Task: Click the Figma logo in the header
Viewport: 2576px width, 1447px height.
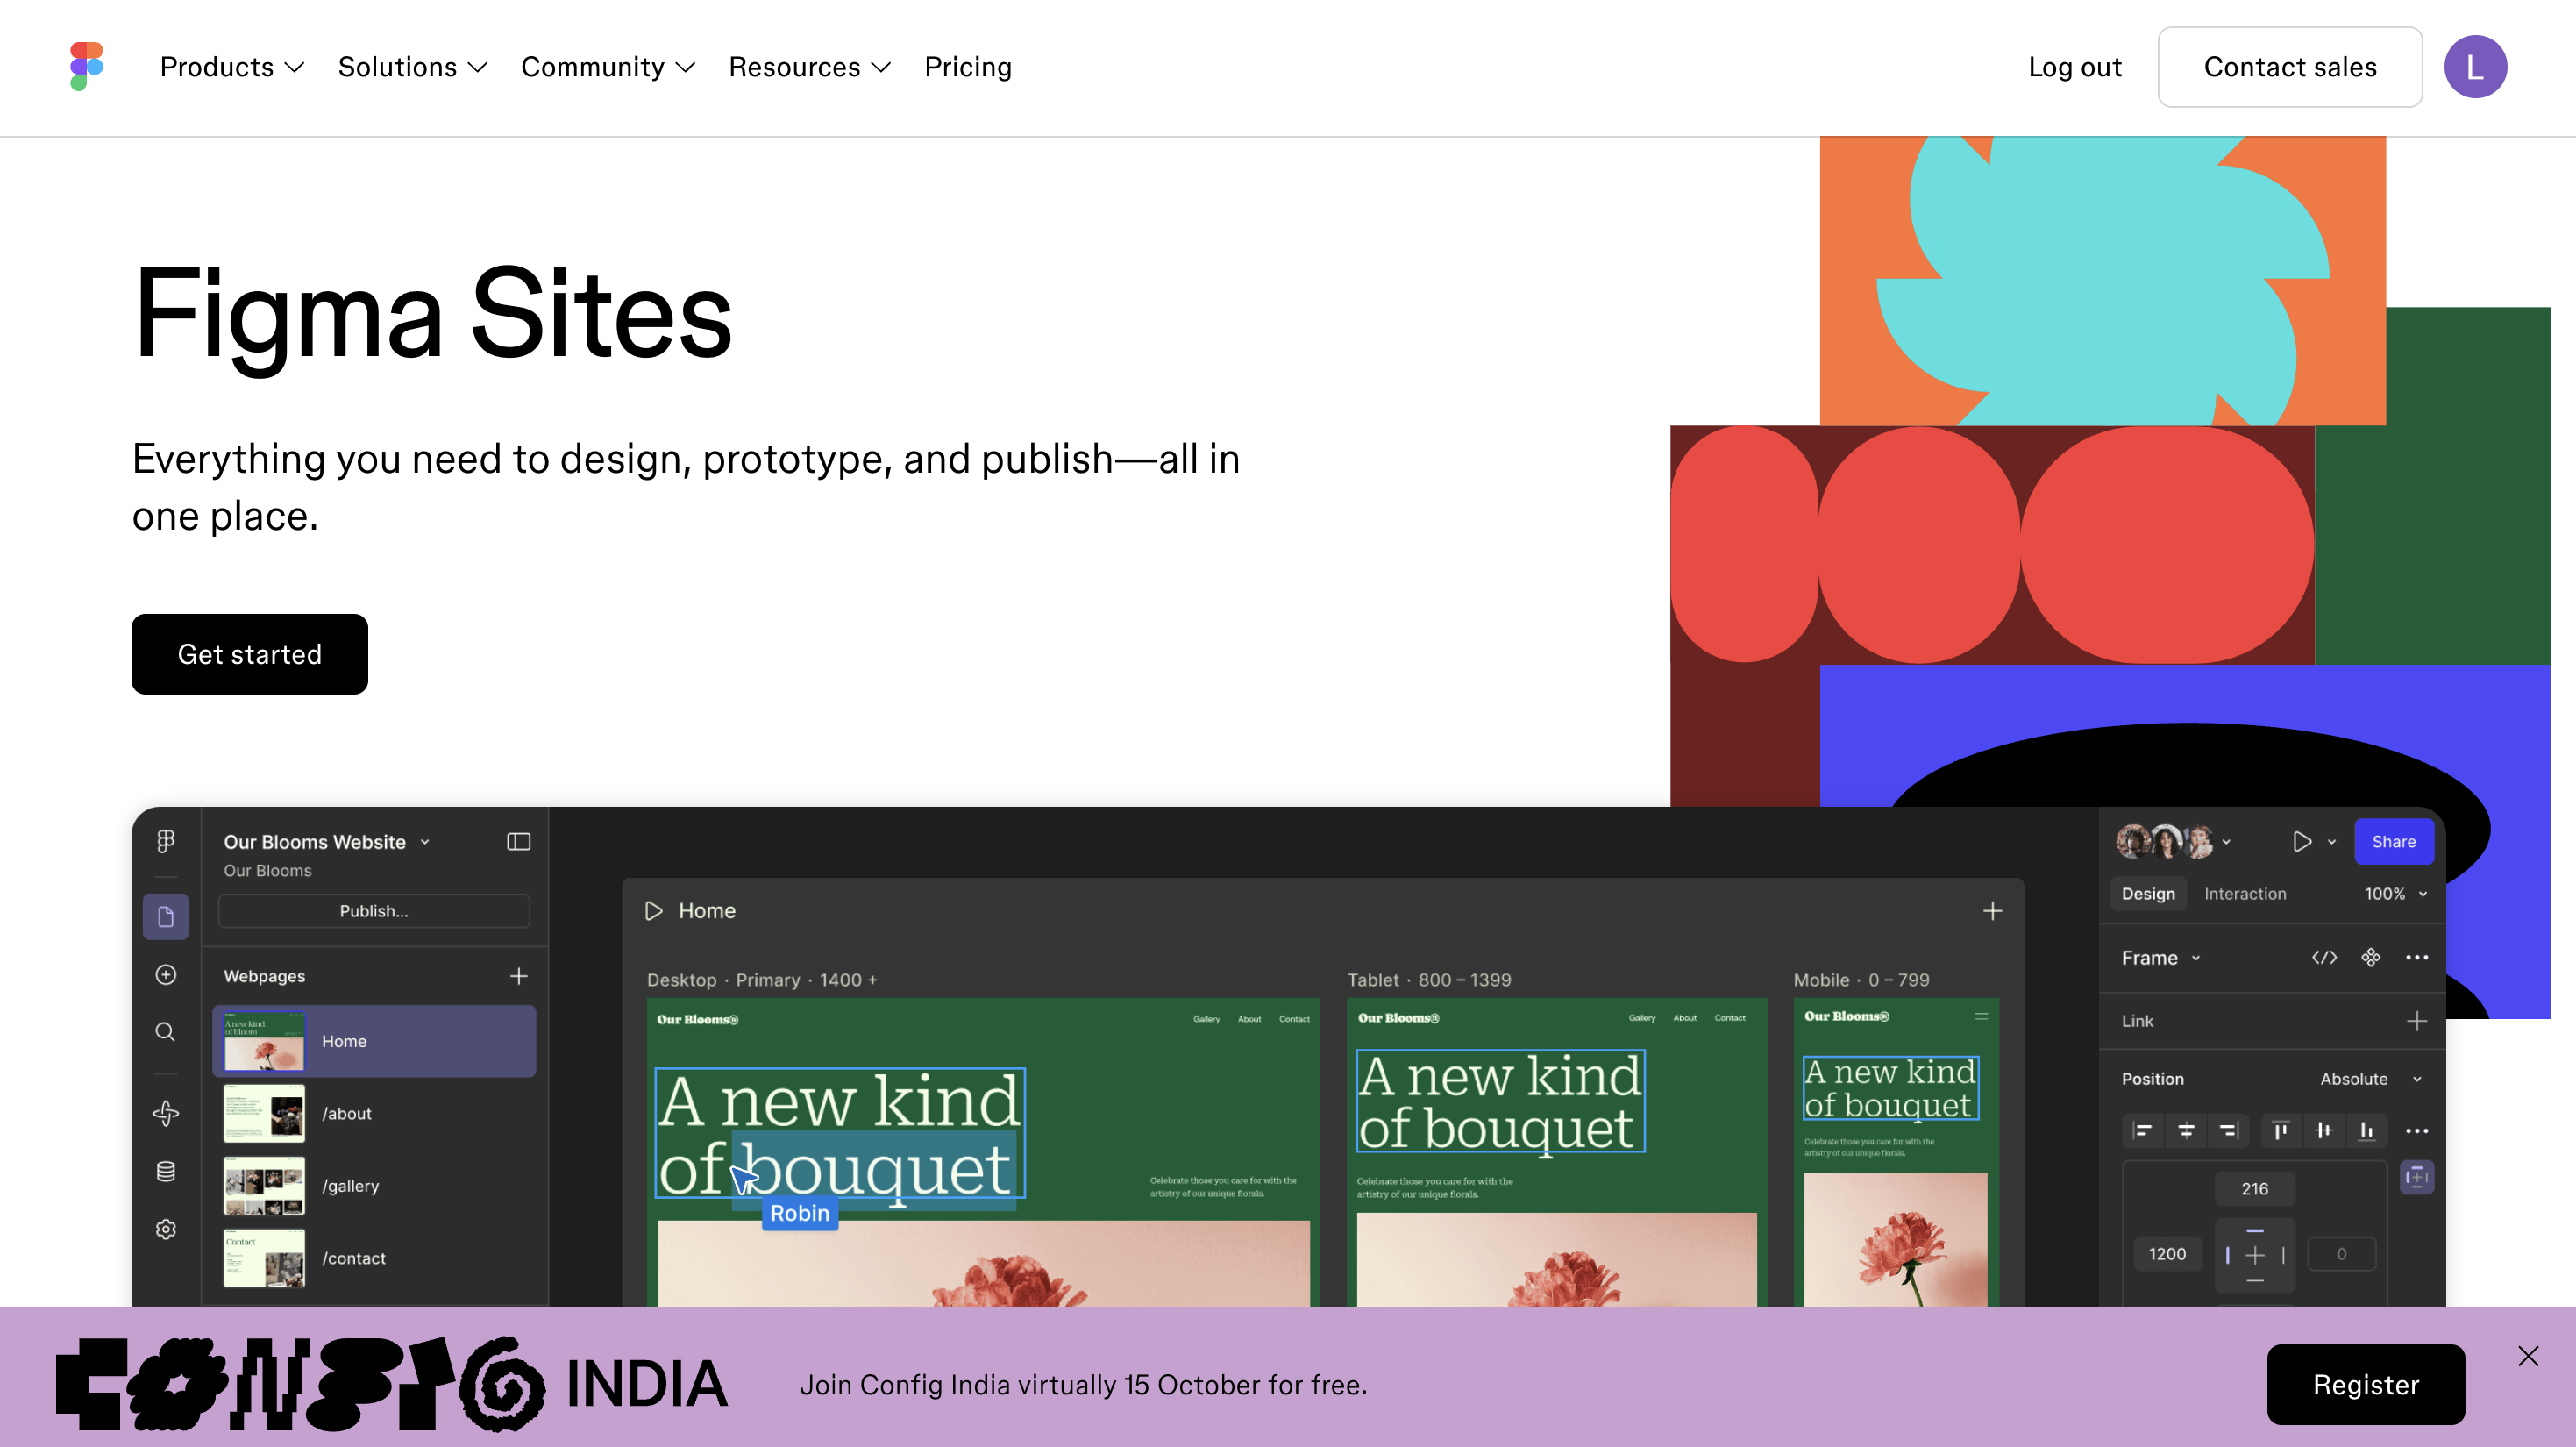Action: (87, 66)
